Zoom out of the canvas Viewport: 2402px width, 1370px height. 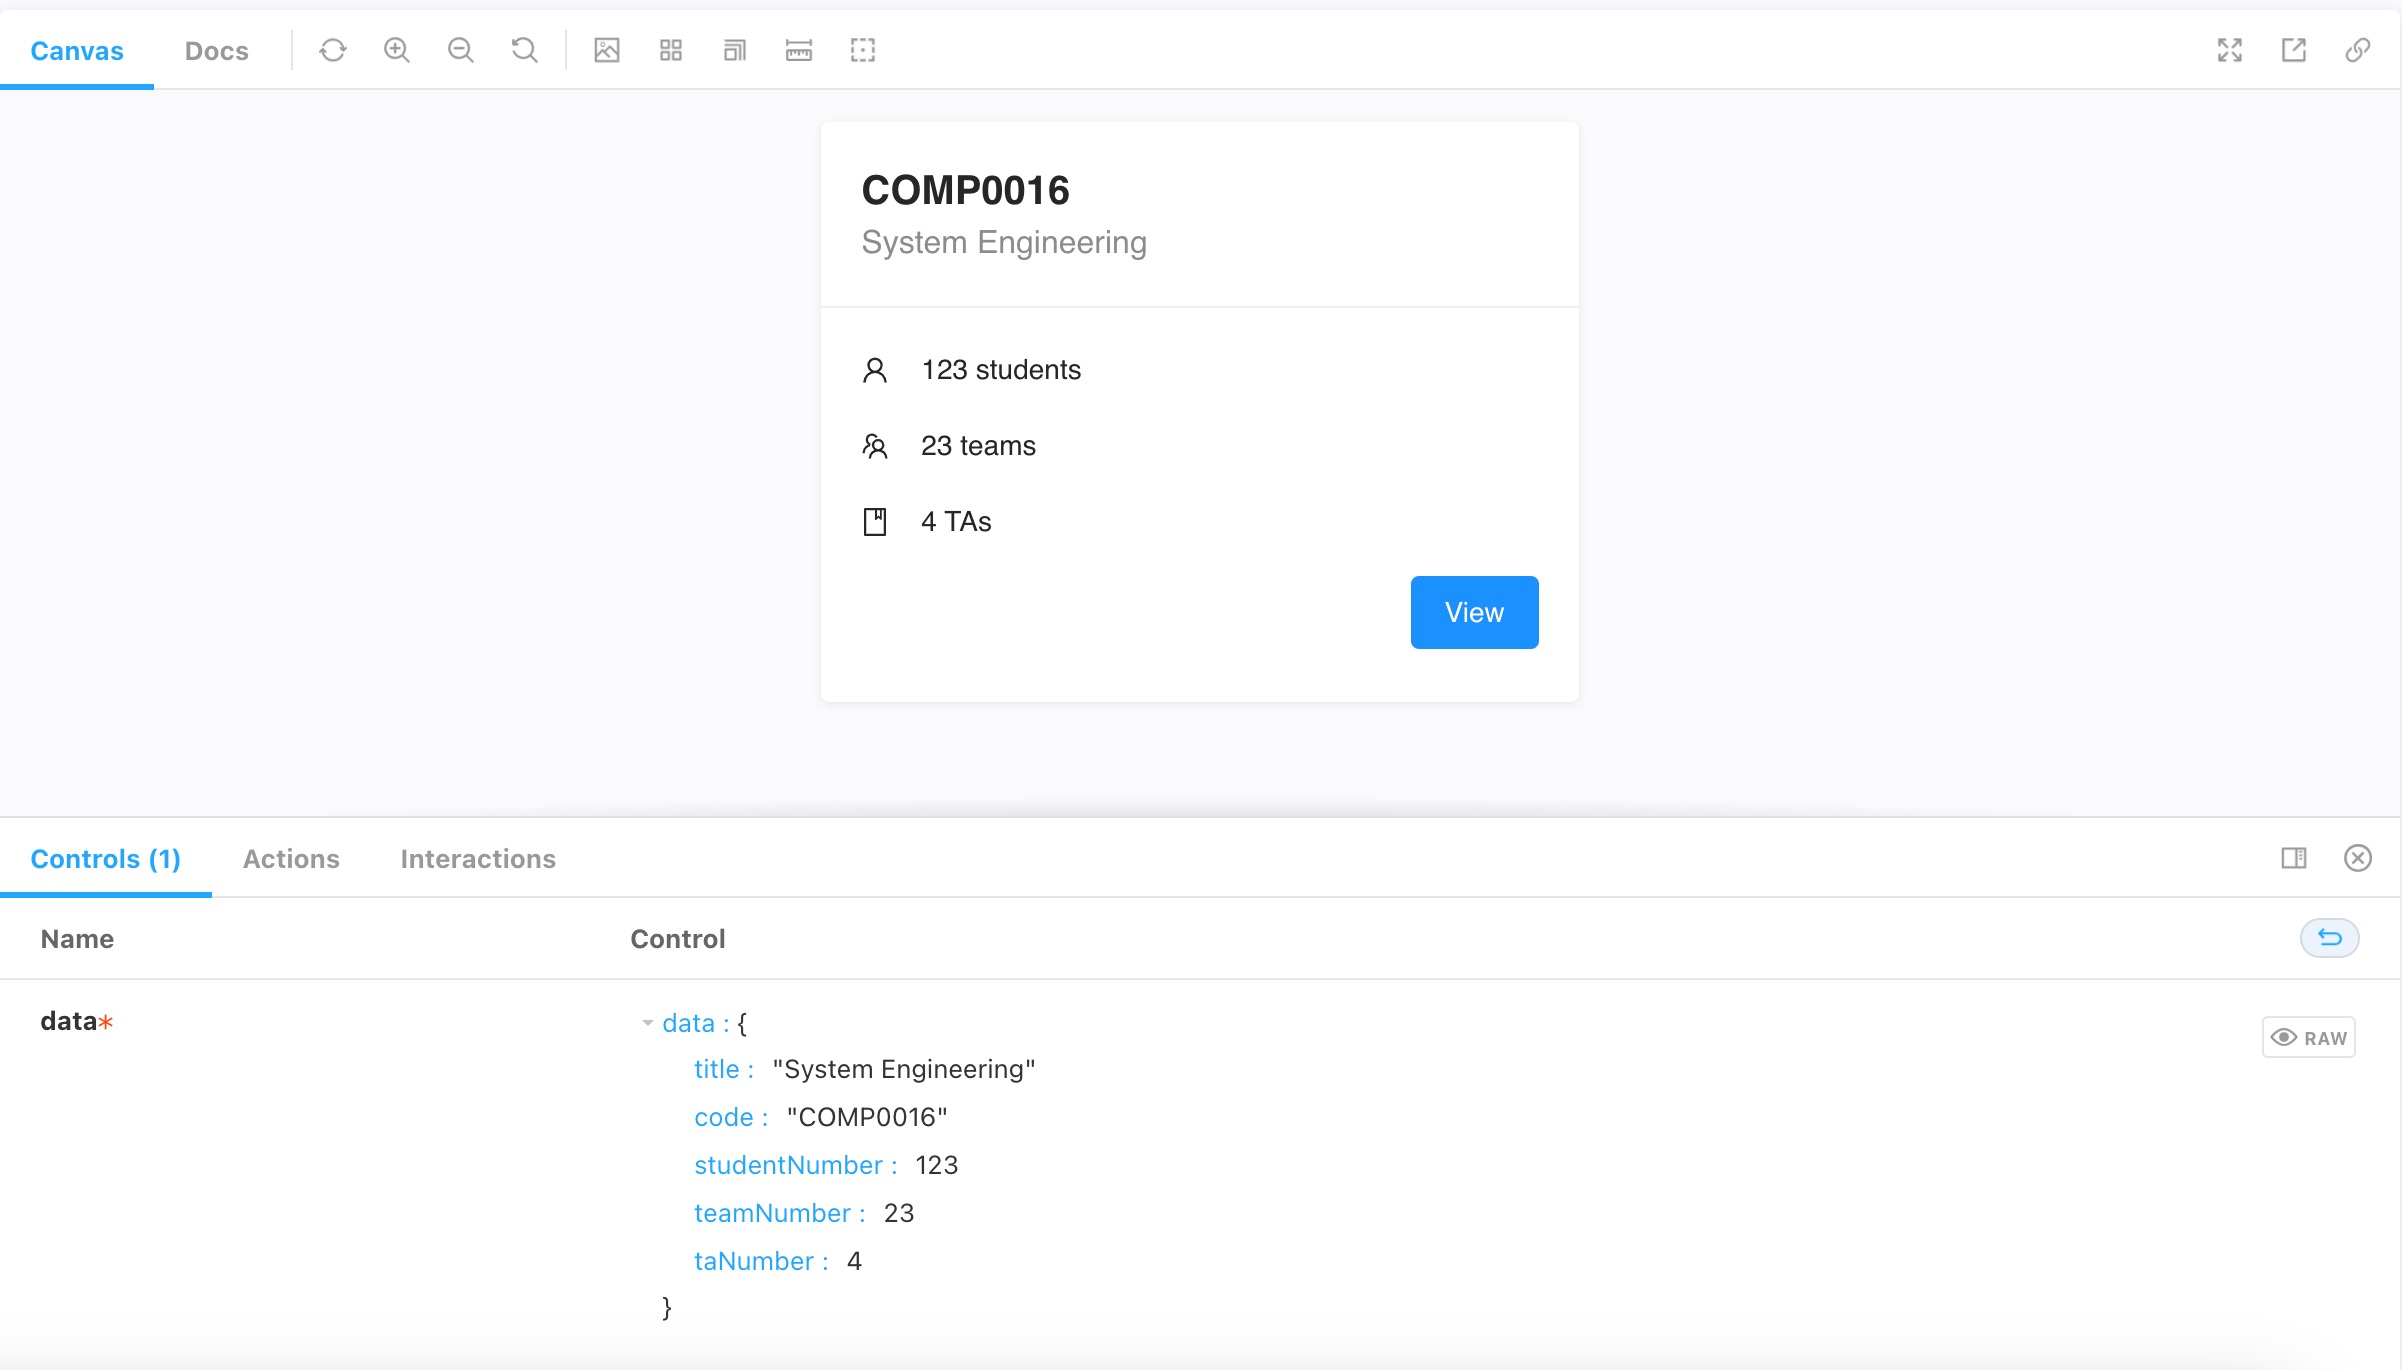tap(461, 50)
